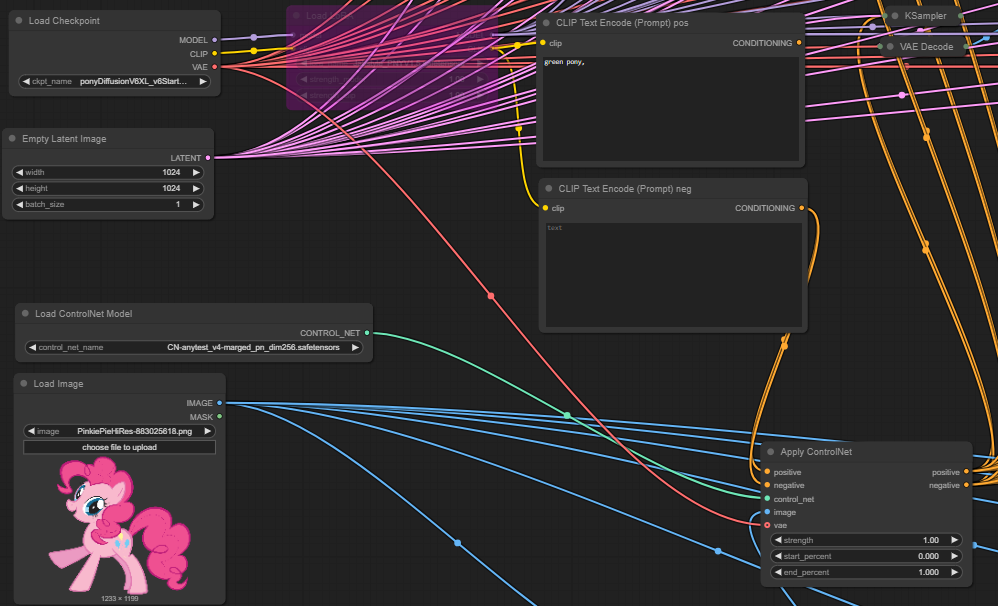Increase start_percent with its right arrow
Image resolution: width=998 pixels, height=606 pixels.
[x=955, y=556]
